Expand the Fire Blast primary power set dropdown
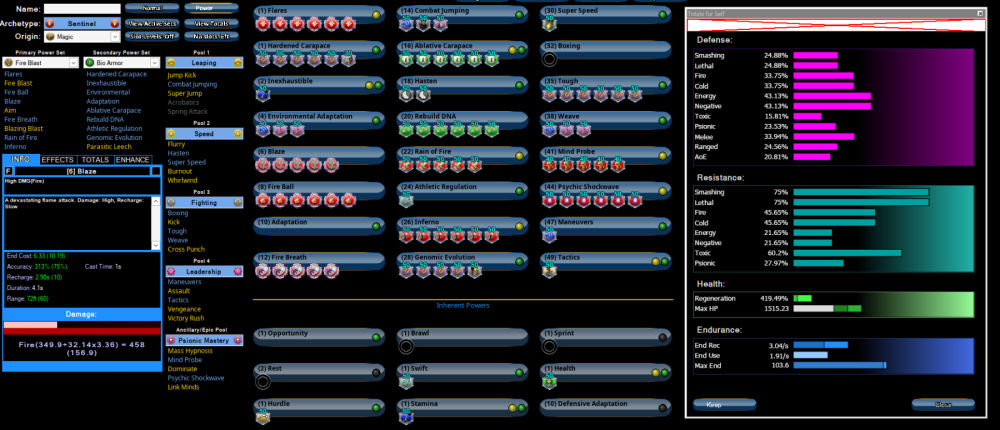 40,63
